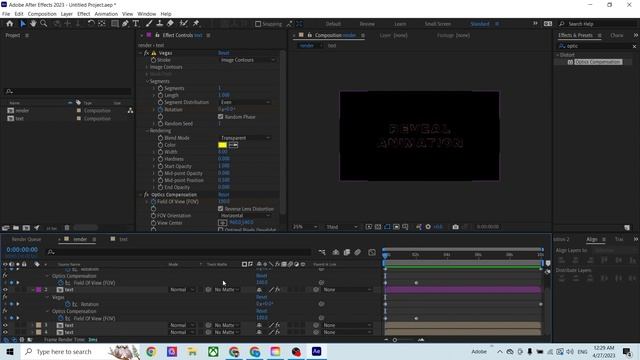
Task: Open the FOV Orientation Horizontal dropdown
Action: tap(245, 216)
